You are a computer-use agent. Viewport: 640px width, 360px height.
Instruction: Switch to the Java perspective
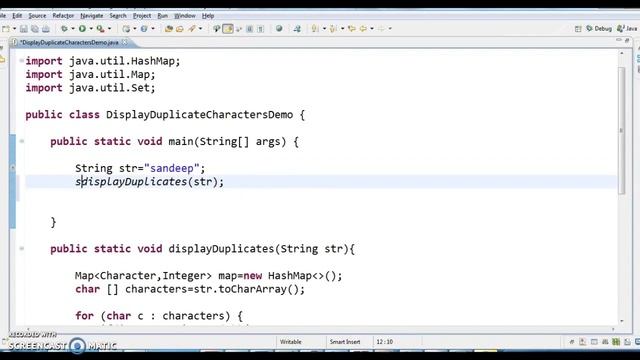click(x=627, y=29)
